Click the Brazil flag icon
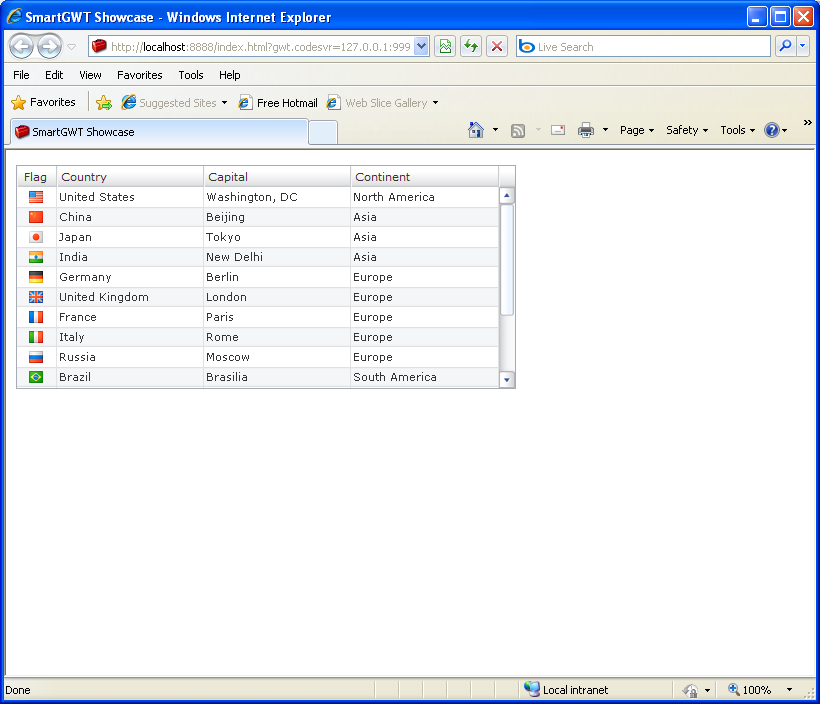The width and height of the screenshot is (820, 704). (36, 377)
